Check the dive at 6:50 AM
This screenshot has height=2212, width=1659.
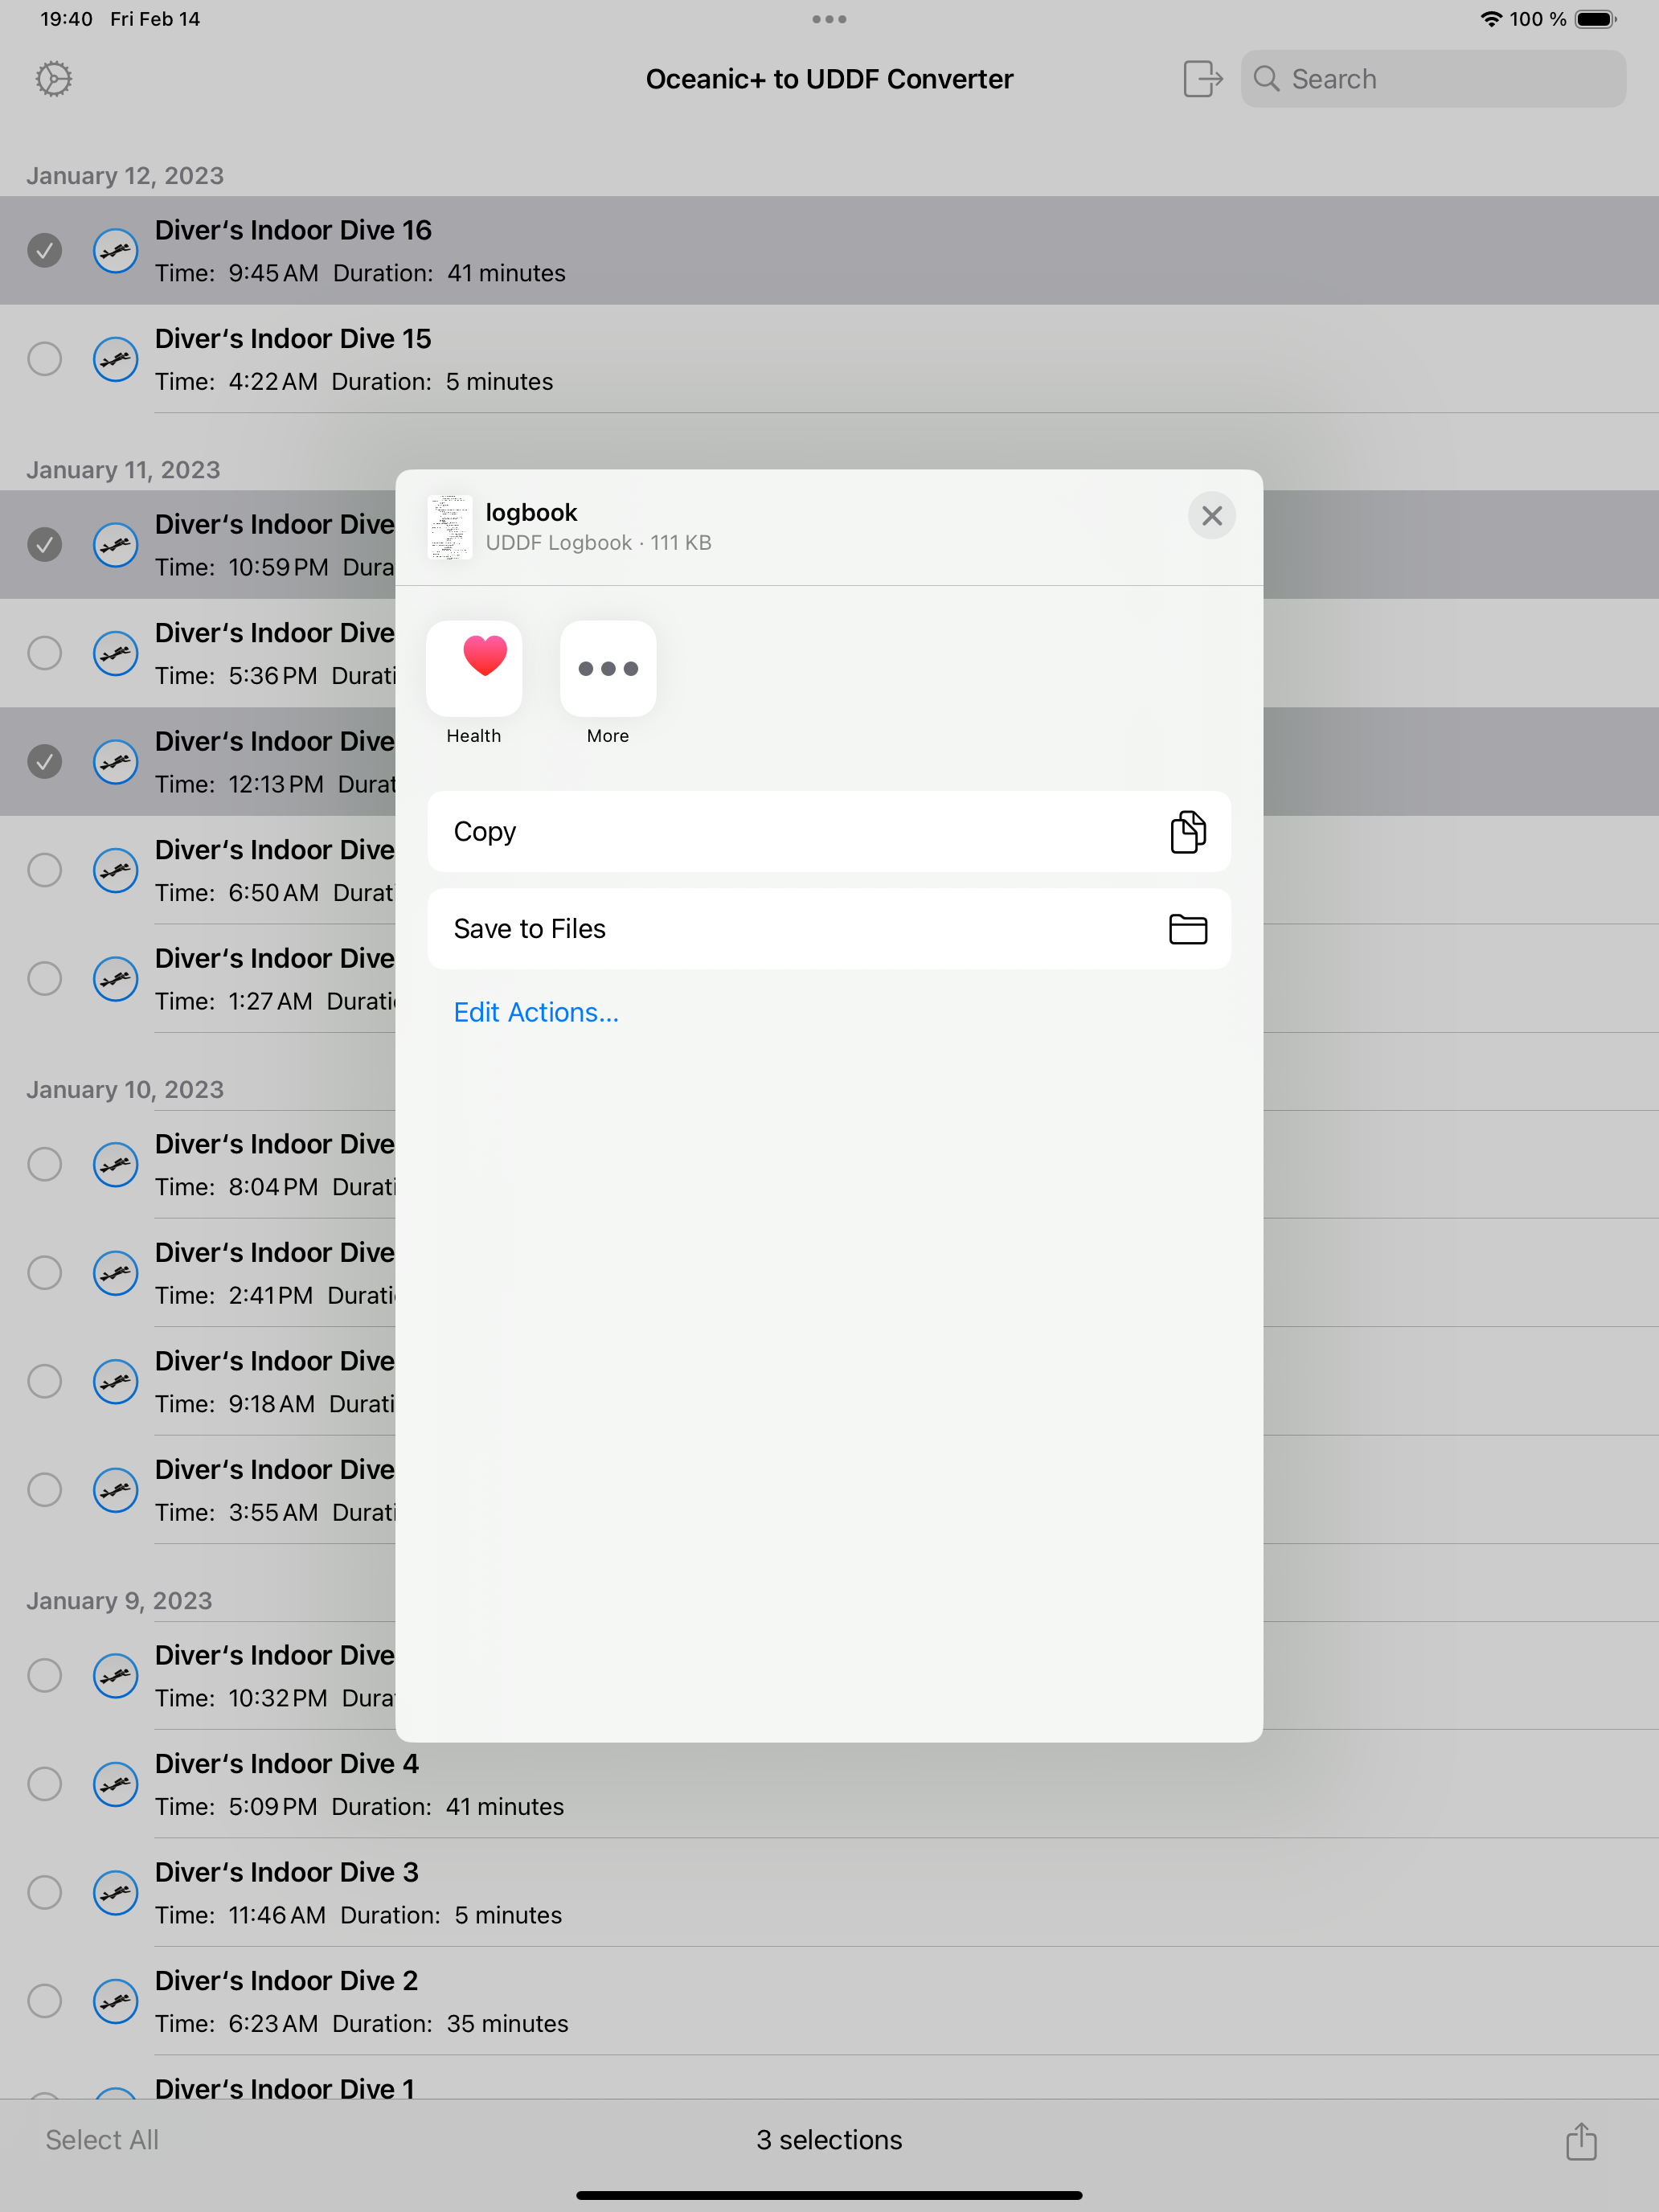[x=45, y=870]
